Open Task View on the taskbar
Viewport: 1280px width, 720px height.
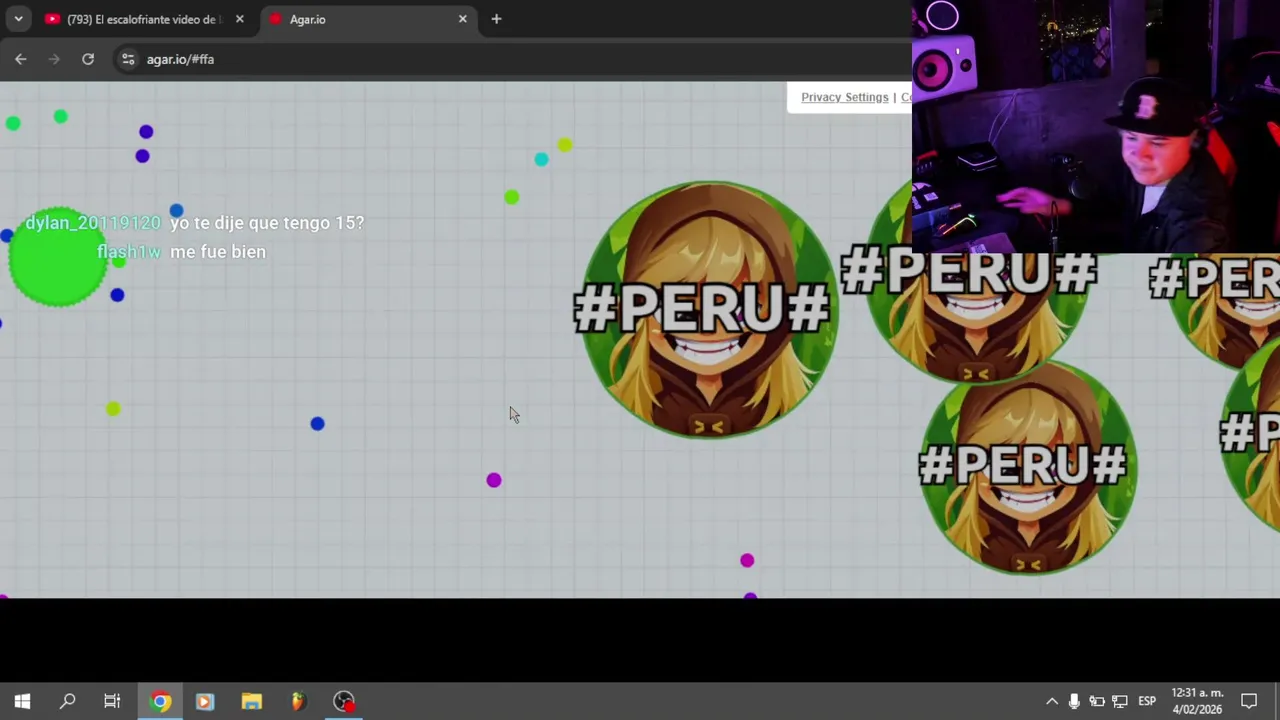[x=112, y=701]
